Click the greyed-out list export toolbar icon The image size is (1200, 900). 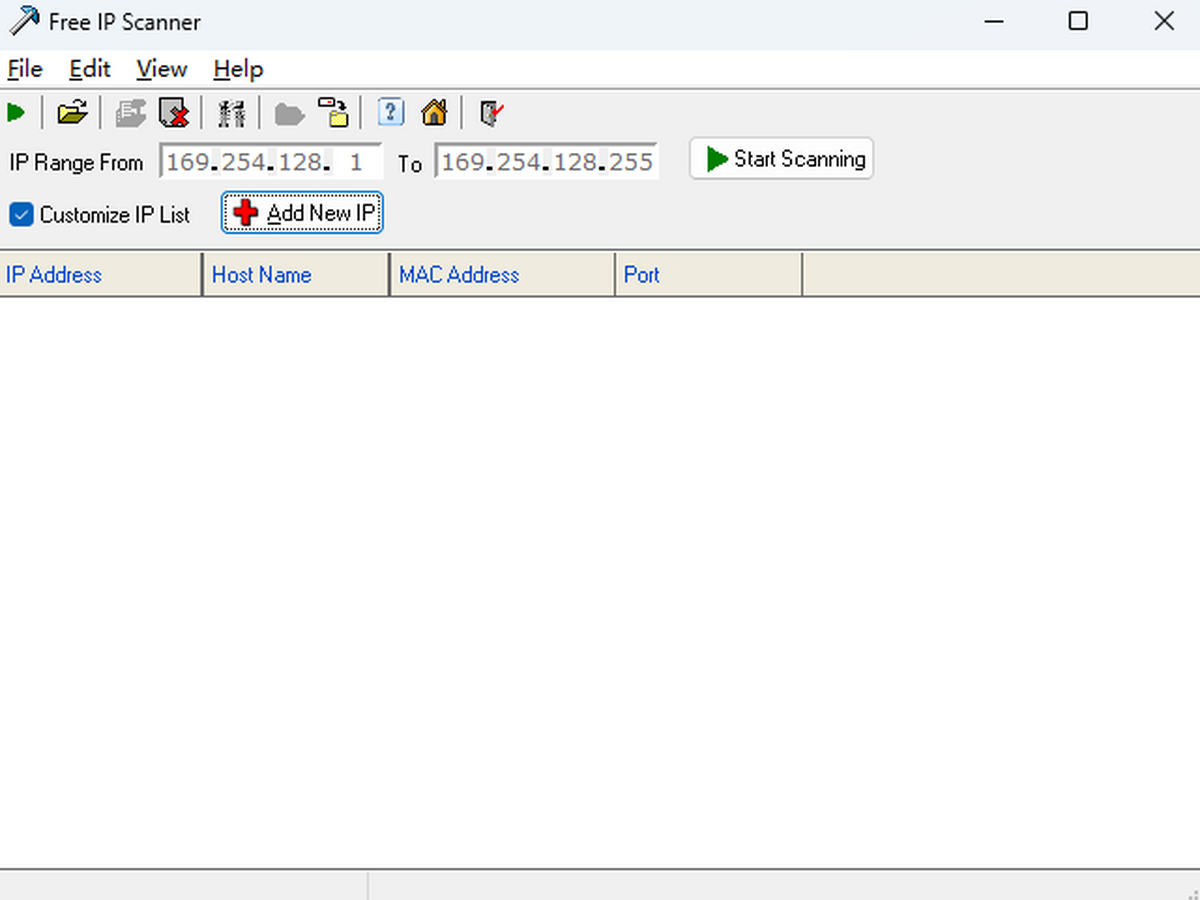[130, 113]
